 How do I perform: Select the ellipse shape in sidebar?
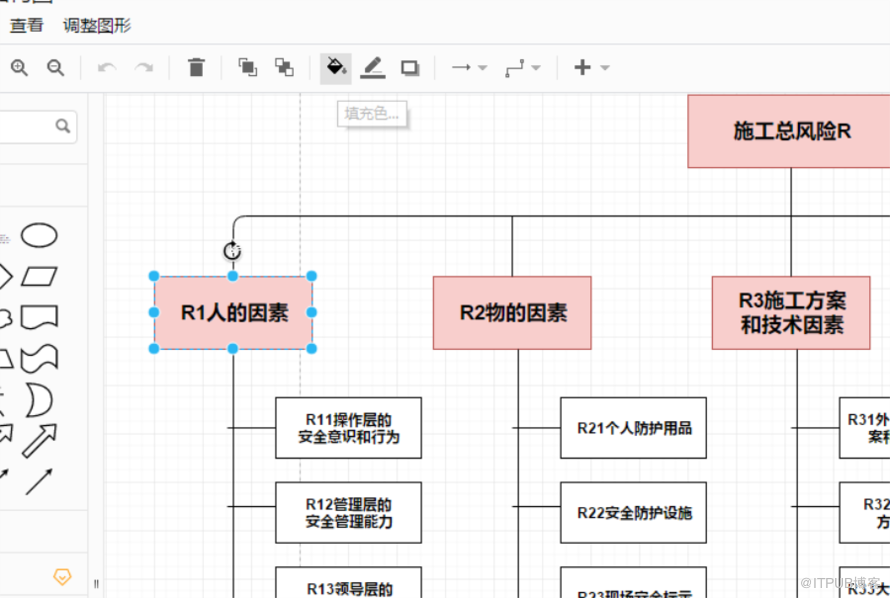(39, 236)
